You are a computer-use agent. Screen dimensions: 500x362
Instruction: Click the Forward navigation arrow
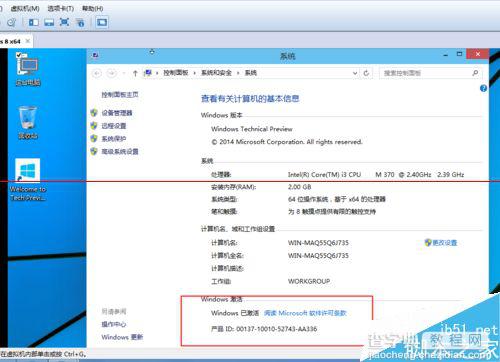tap(112, 73)
